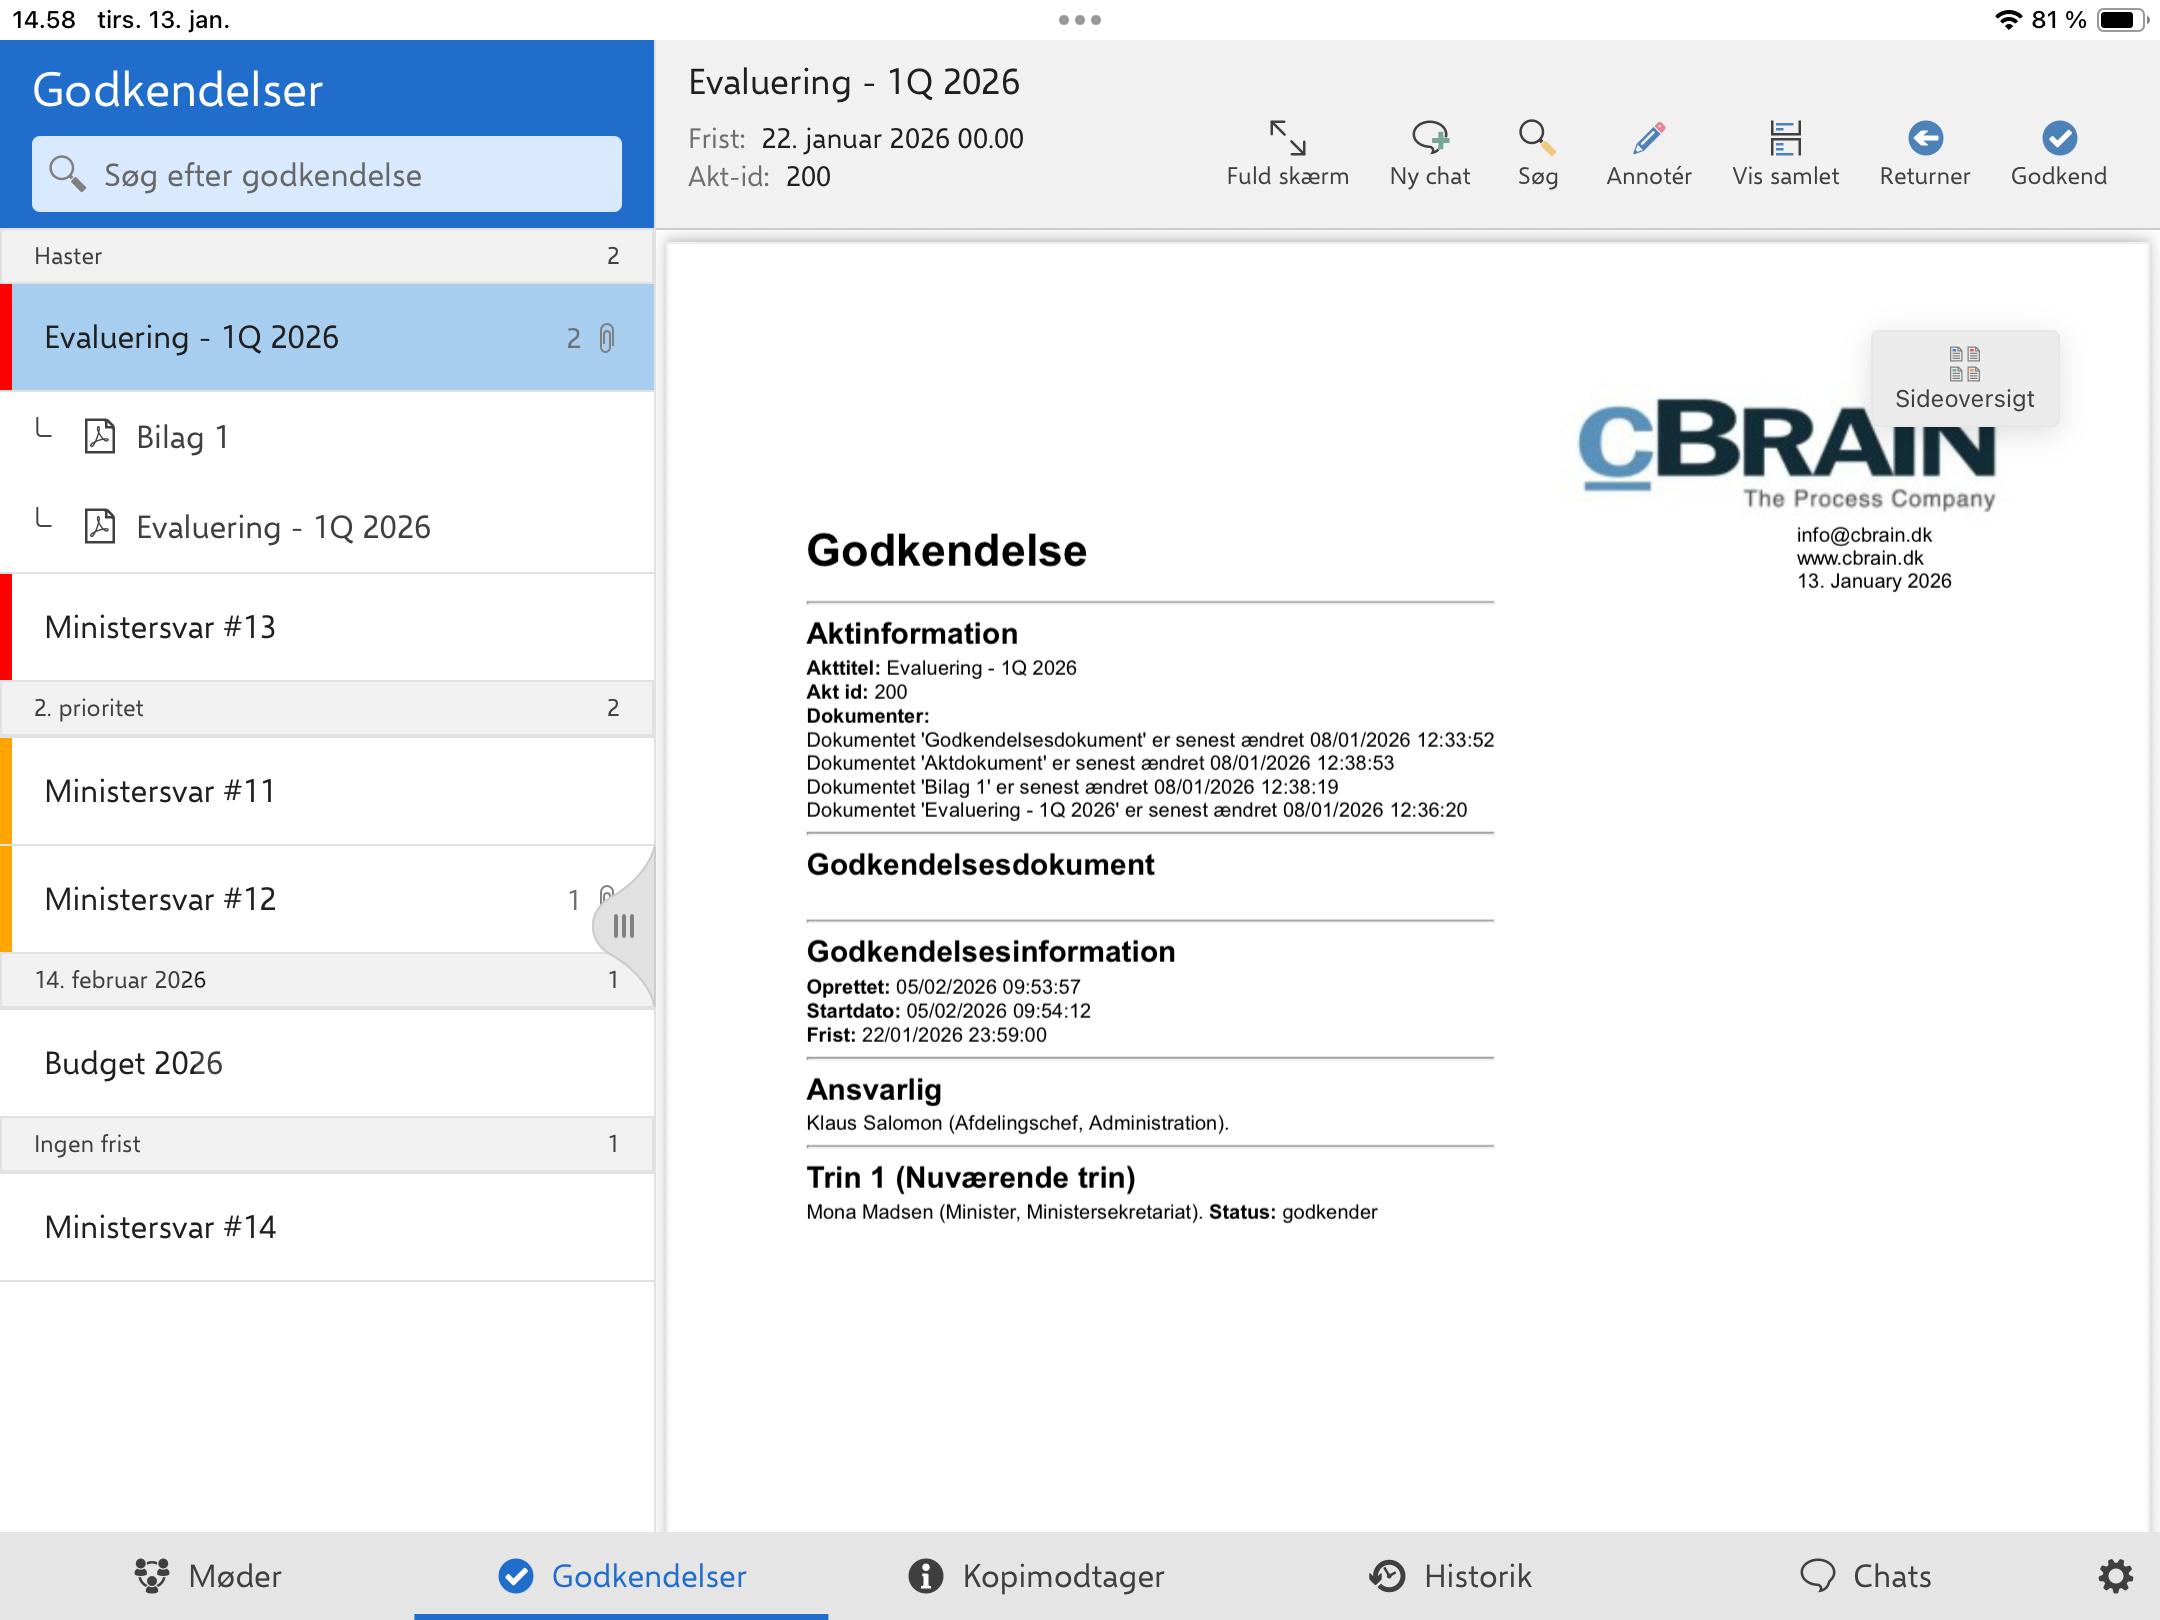The height and width of the screenshot is (1620, 2160).
Task: Approve the document with Godkend
Action: (x=2058, y=154)
